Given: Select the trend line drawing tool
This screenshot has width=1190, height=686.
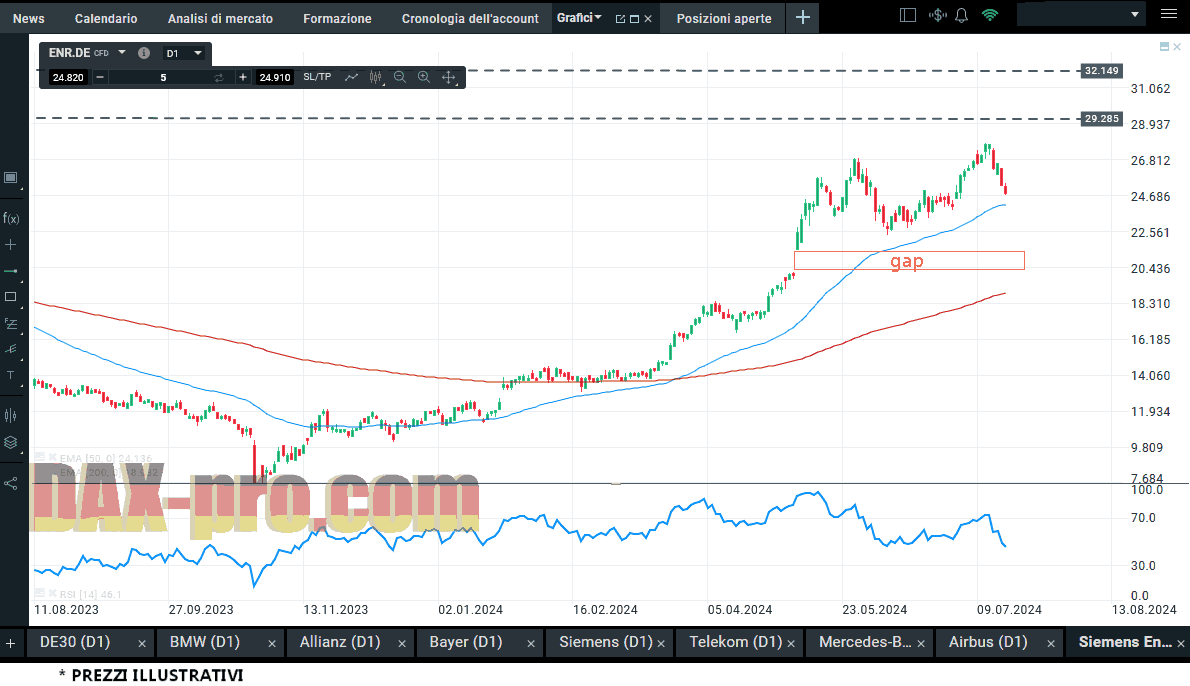Looking at the screenshot, I should tap(11, 271).
